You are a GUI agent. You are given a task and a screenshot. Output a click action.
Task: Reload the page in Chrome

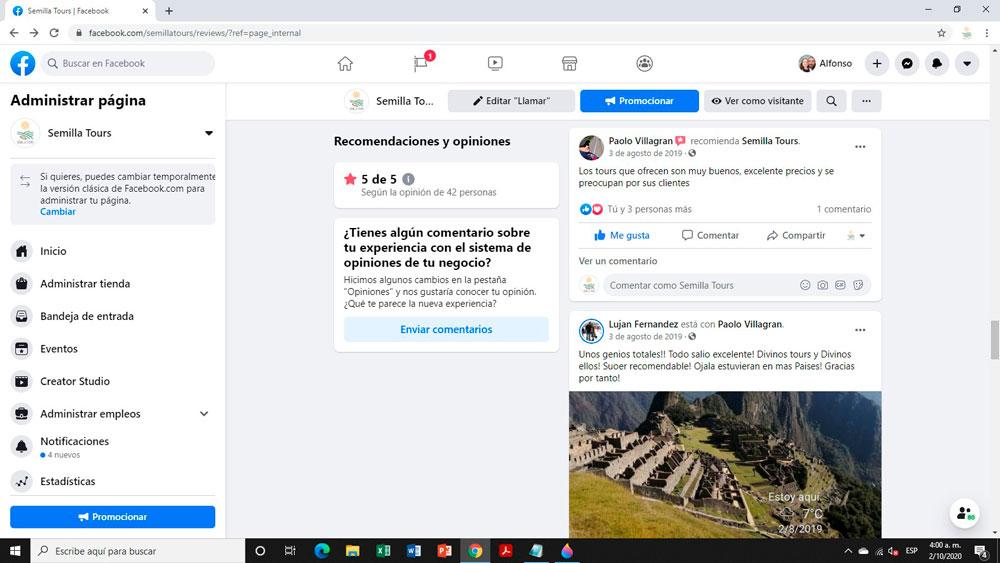click(54, 33)
